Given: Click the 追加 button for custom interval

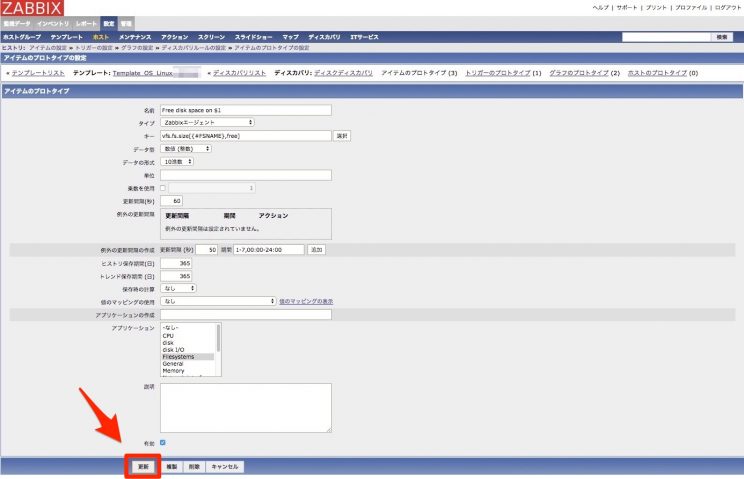Looking at the screenshot, I should (316, 249).
